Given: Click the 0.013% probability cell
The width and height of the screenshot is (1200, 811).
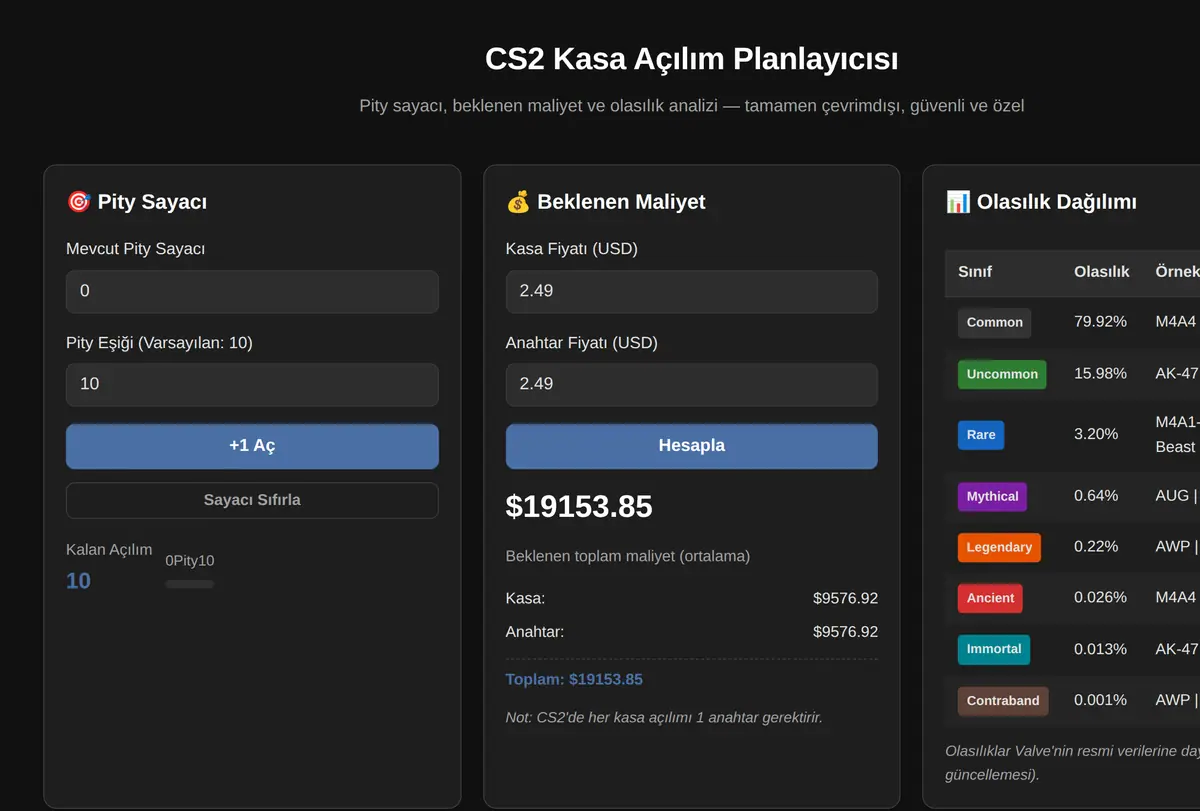Looking at the screenshot, I should pos(1100,649).
